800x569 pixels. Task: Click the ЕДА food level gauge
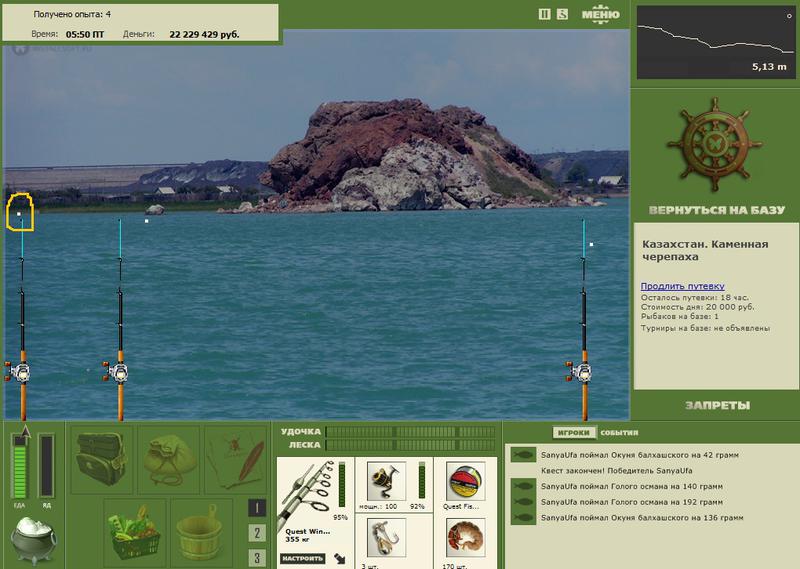point(19,467)
